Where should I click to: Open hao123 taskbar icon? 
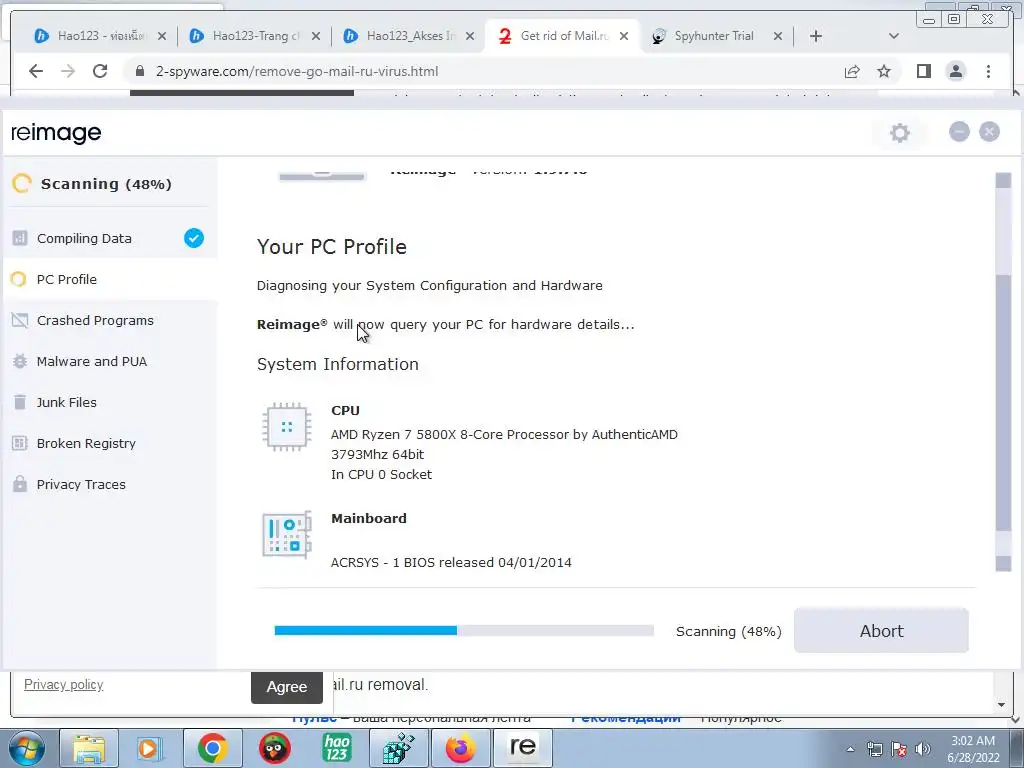pyautogui.click(x=337, y=748)
